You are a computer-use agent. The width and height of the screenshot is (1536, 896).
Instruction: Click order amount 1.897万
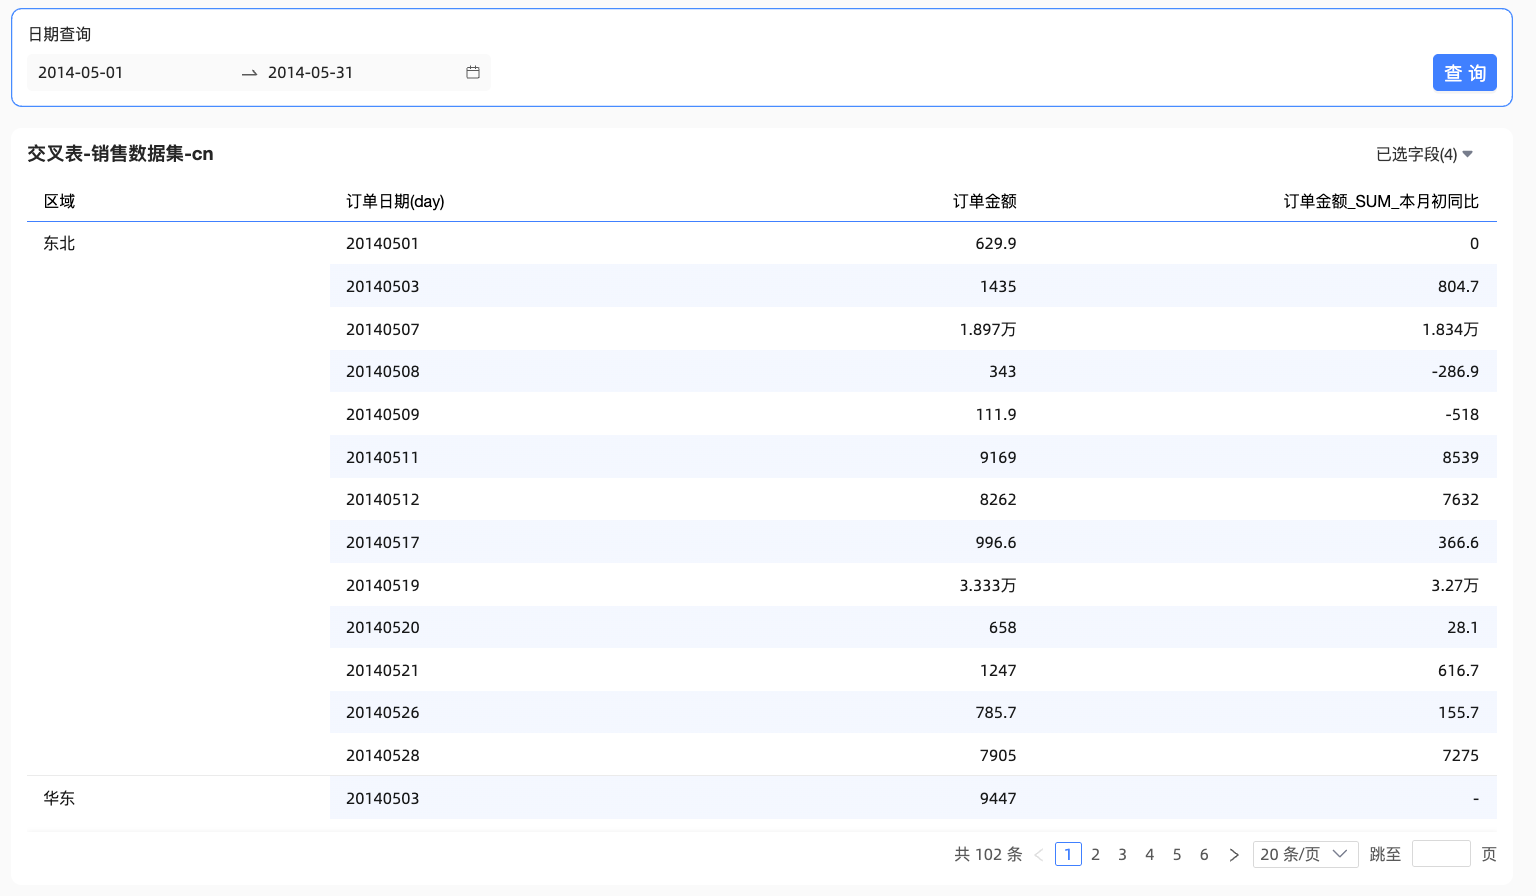988,329
